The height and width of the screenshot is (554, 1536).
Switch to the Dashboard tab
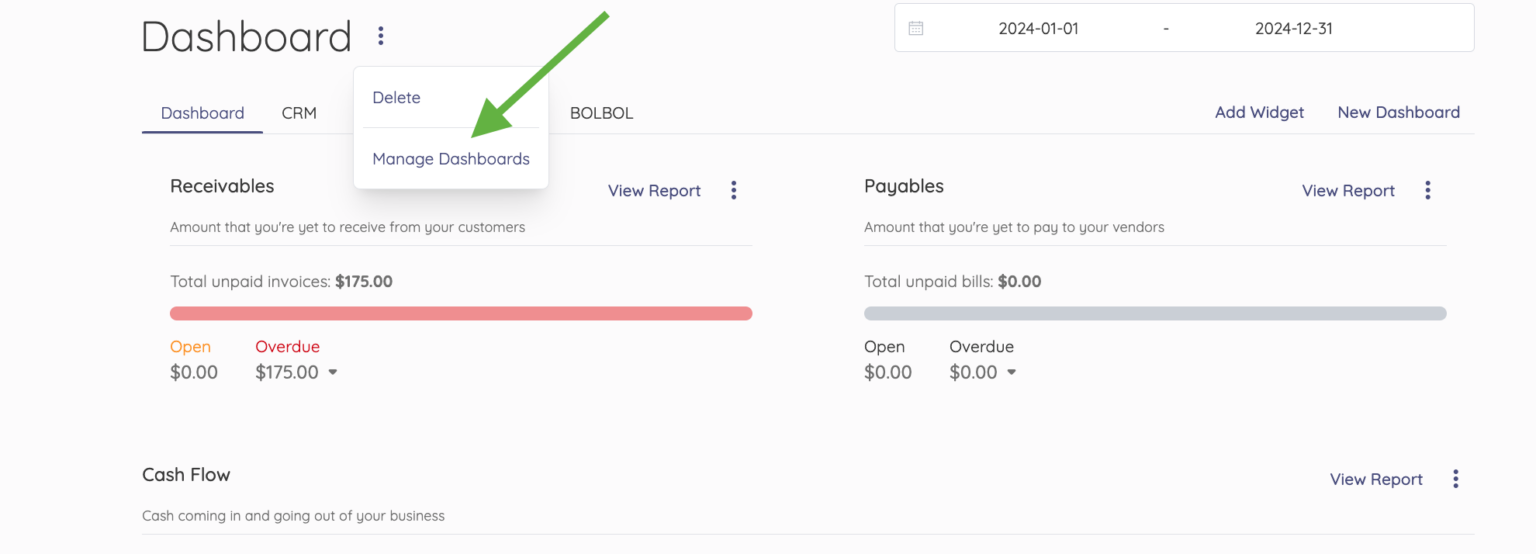coord(202,113)
